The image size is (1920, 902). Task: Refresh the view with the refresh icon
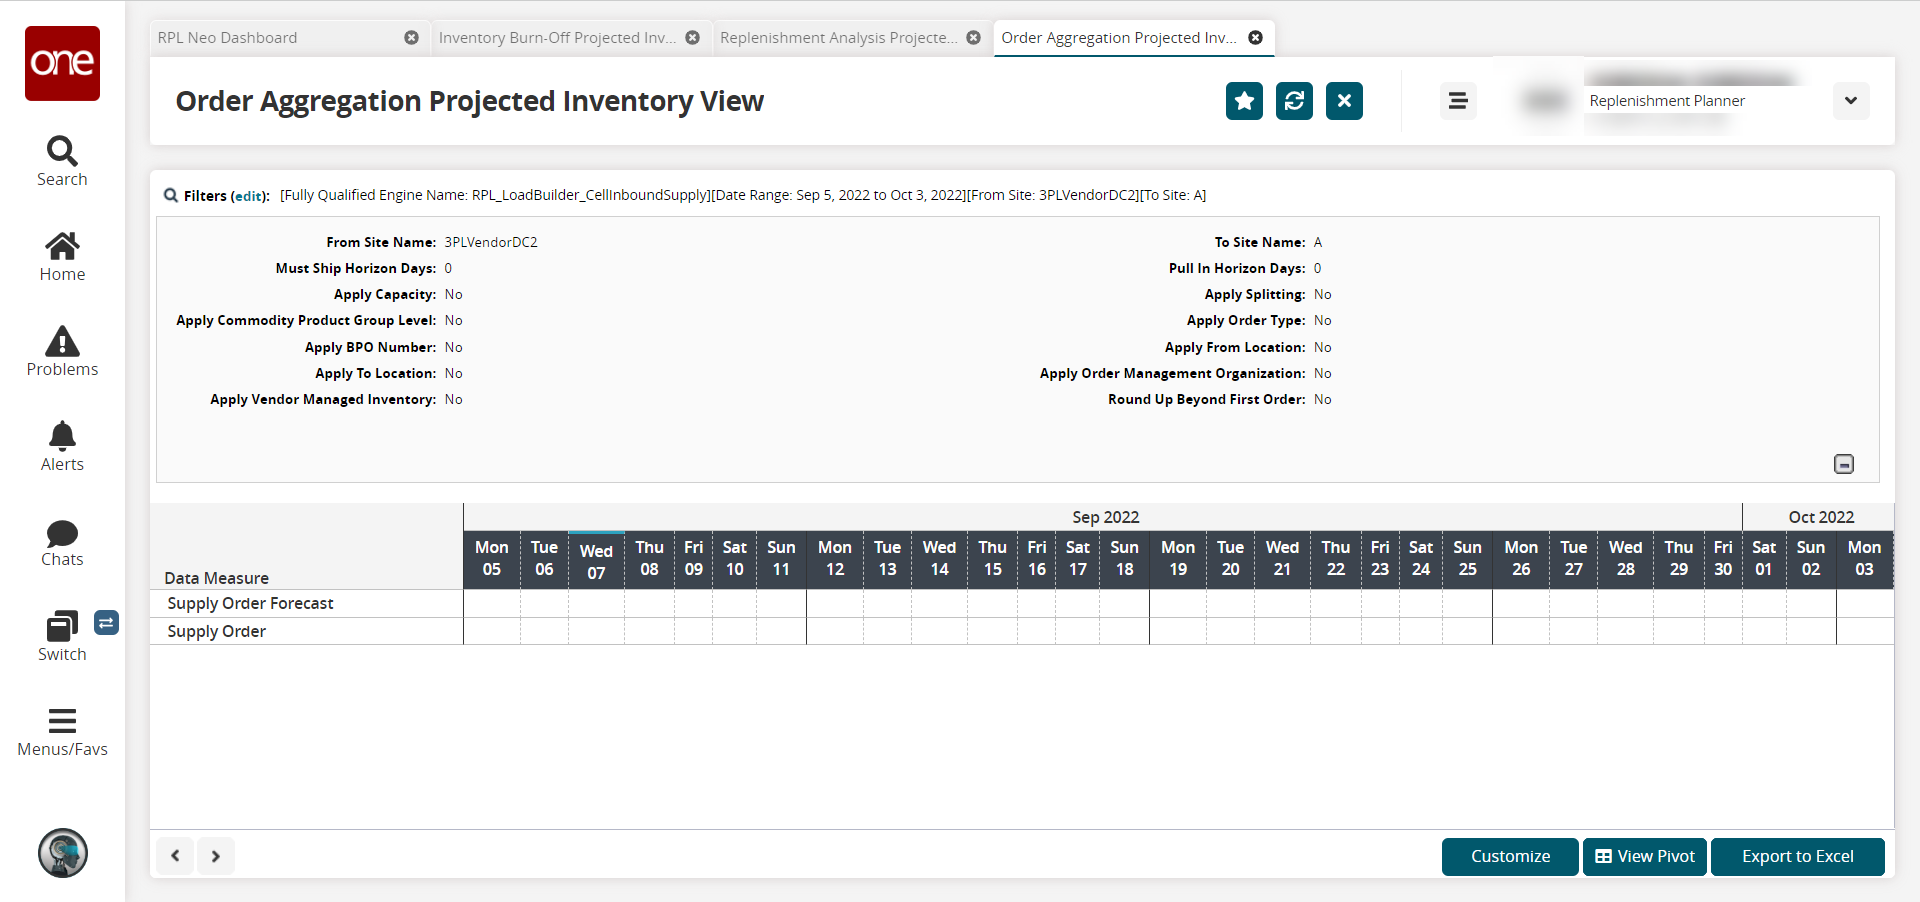coord(1294,101)
